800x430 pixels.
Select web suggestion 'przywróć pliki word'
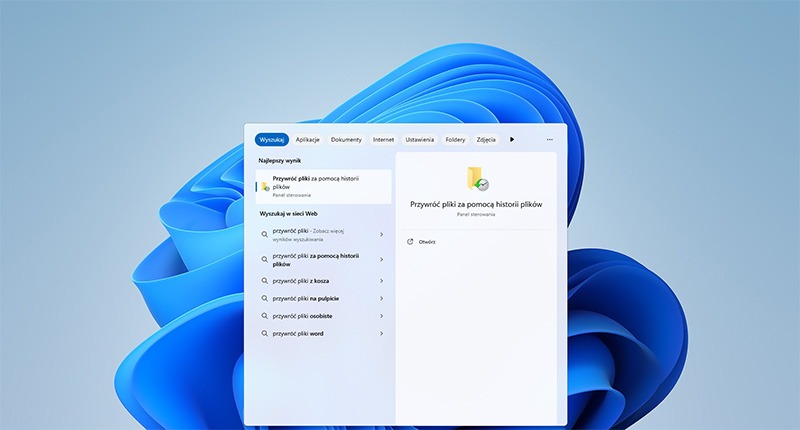[x=323, y=333]
